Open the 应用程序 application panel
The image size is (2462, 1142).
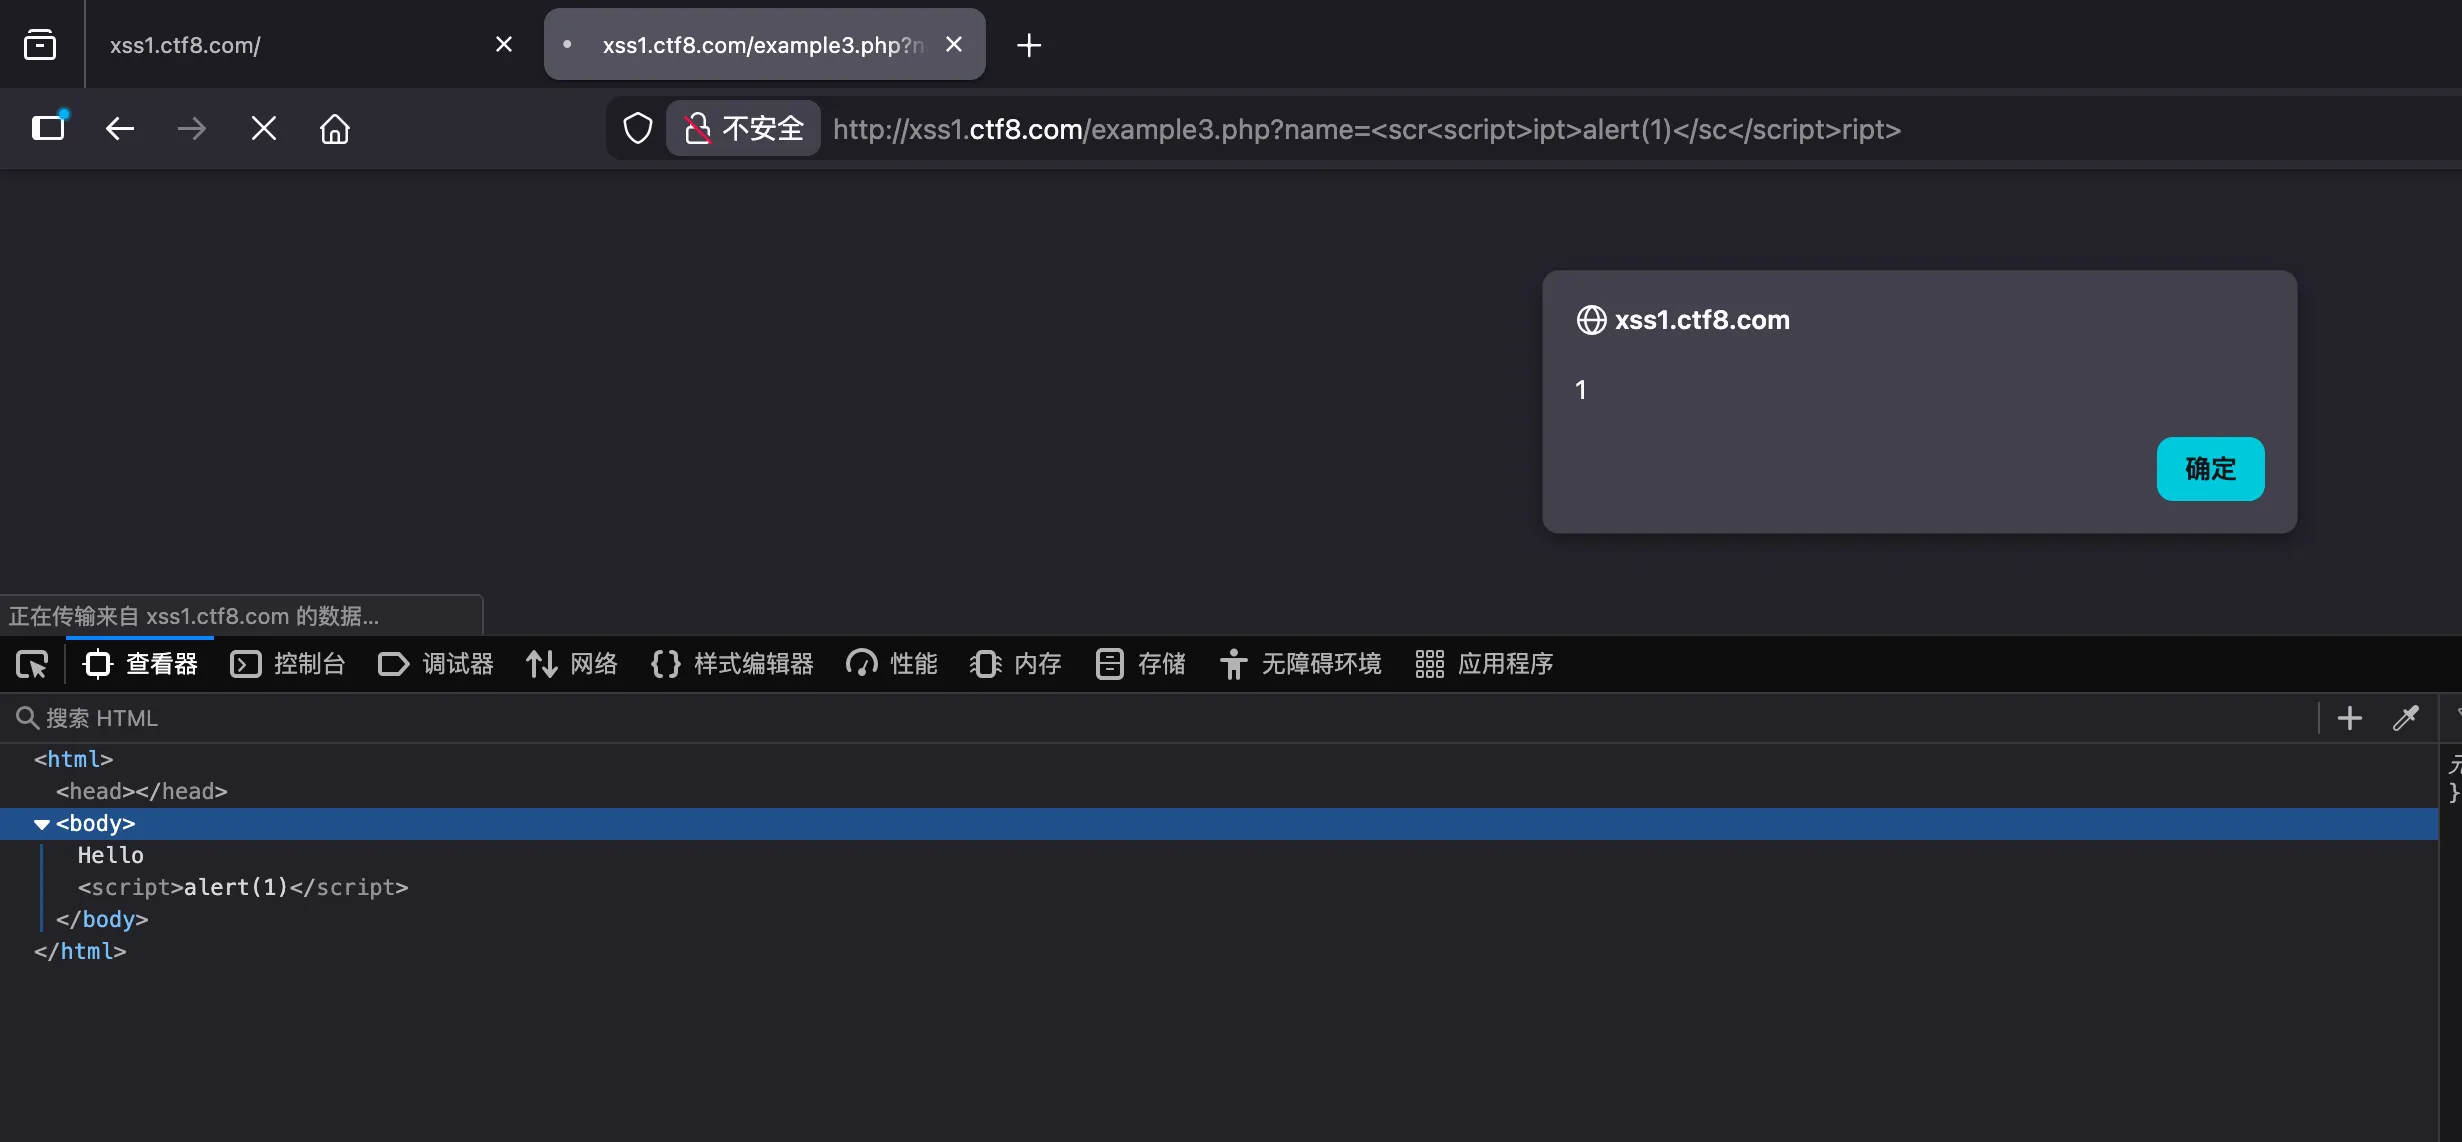1484,664
